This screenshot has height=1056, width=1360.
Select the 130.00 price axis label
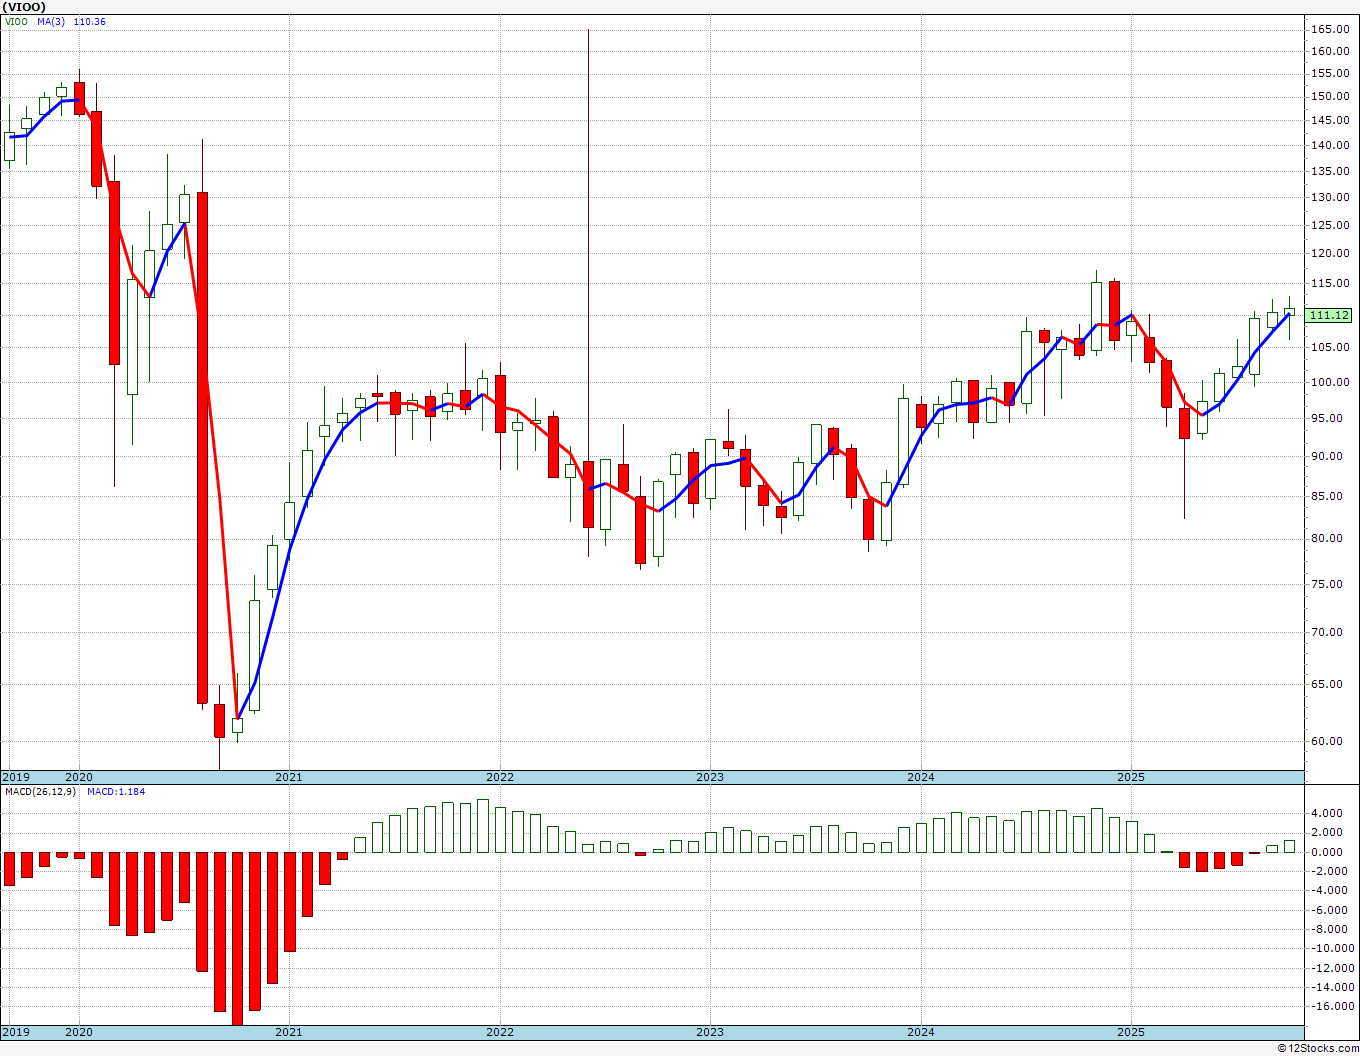click(x=1331, y=198)
